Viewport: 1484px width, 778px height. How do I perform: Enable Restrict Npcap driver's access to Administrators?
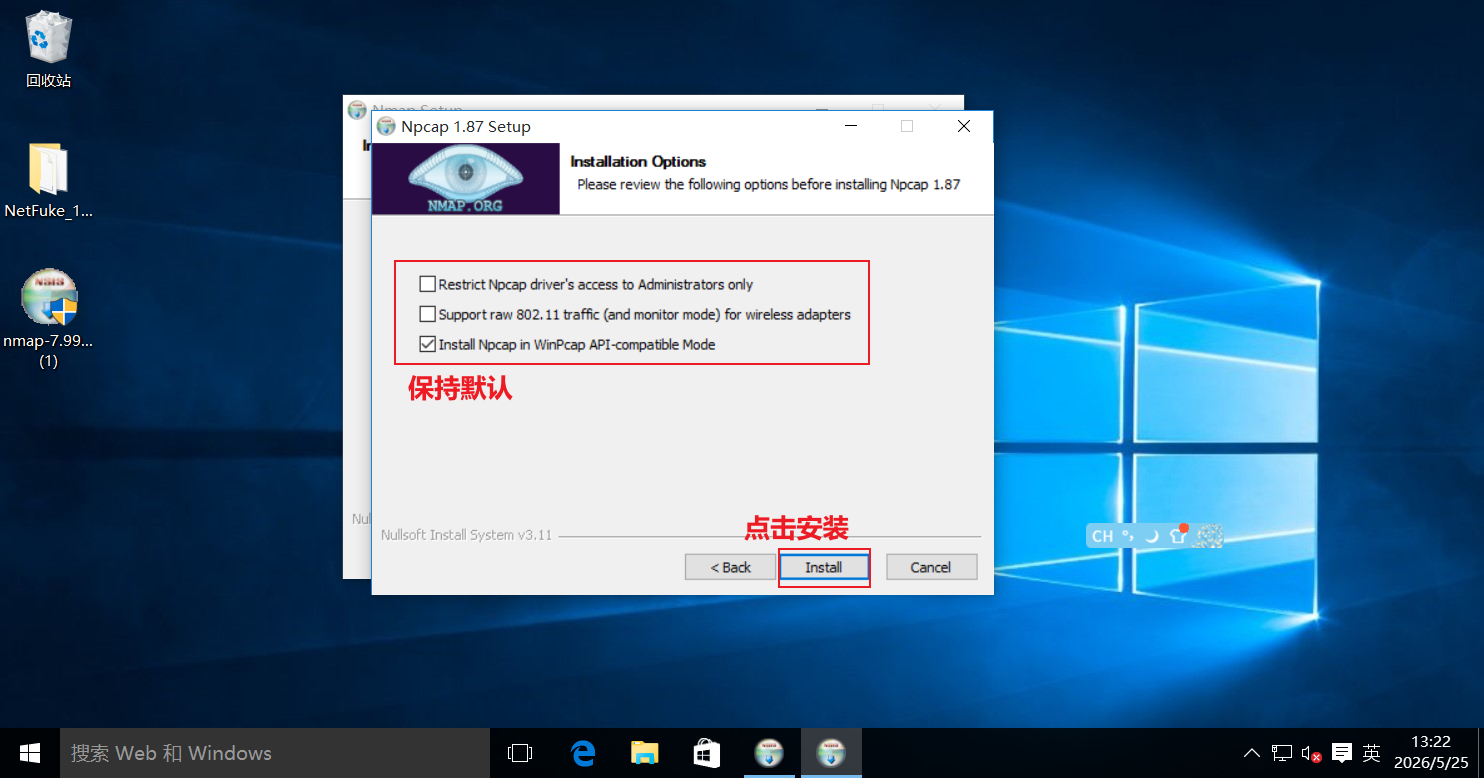(x=428, y=284)
